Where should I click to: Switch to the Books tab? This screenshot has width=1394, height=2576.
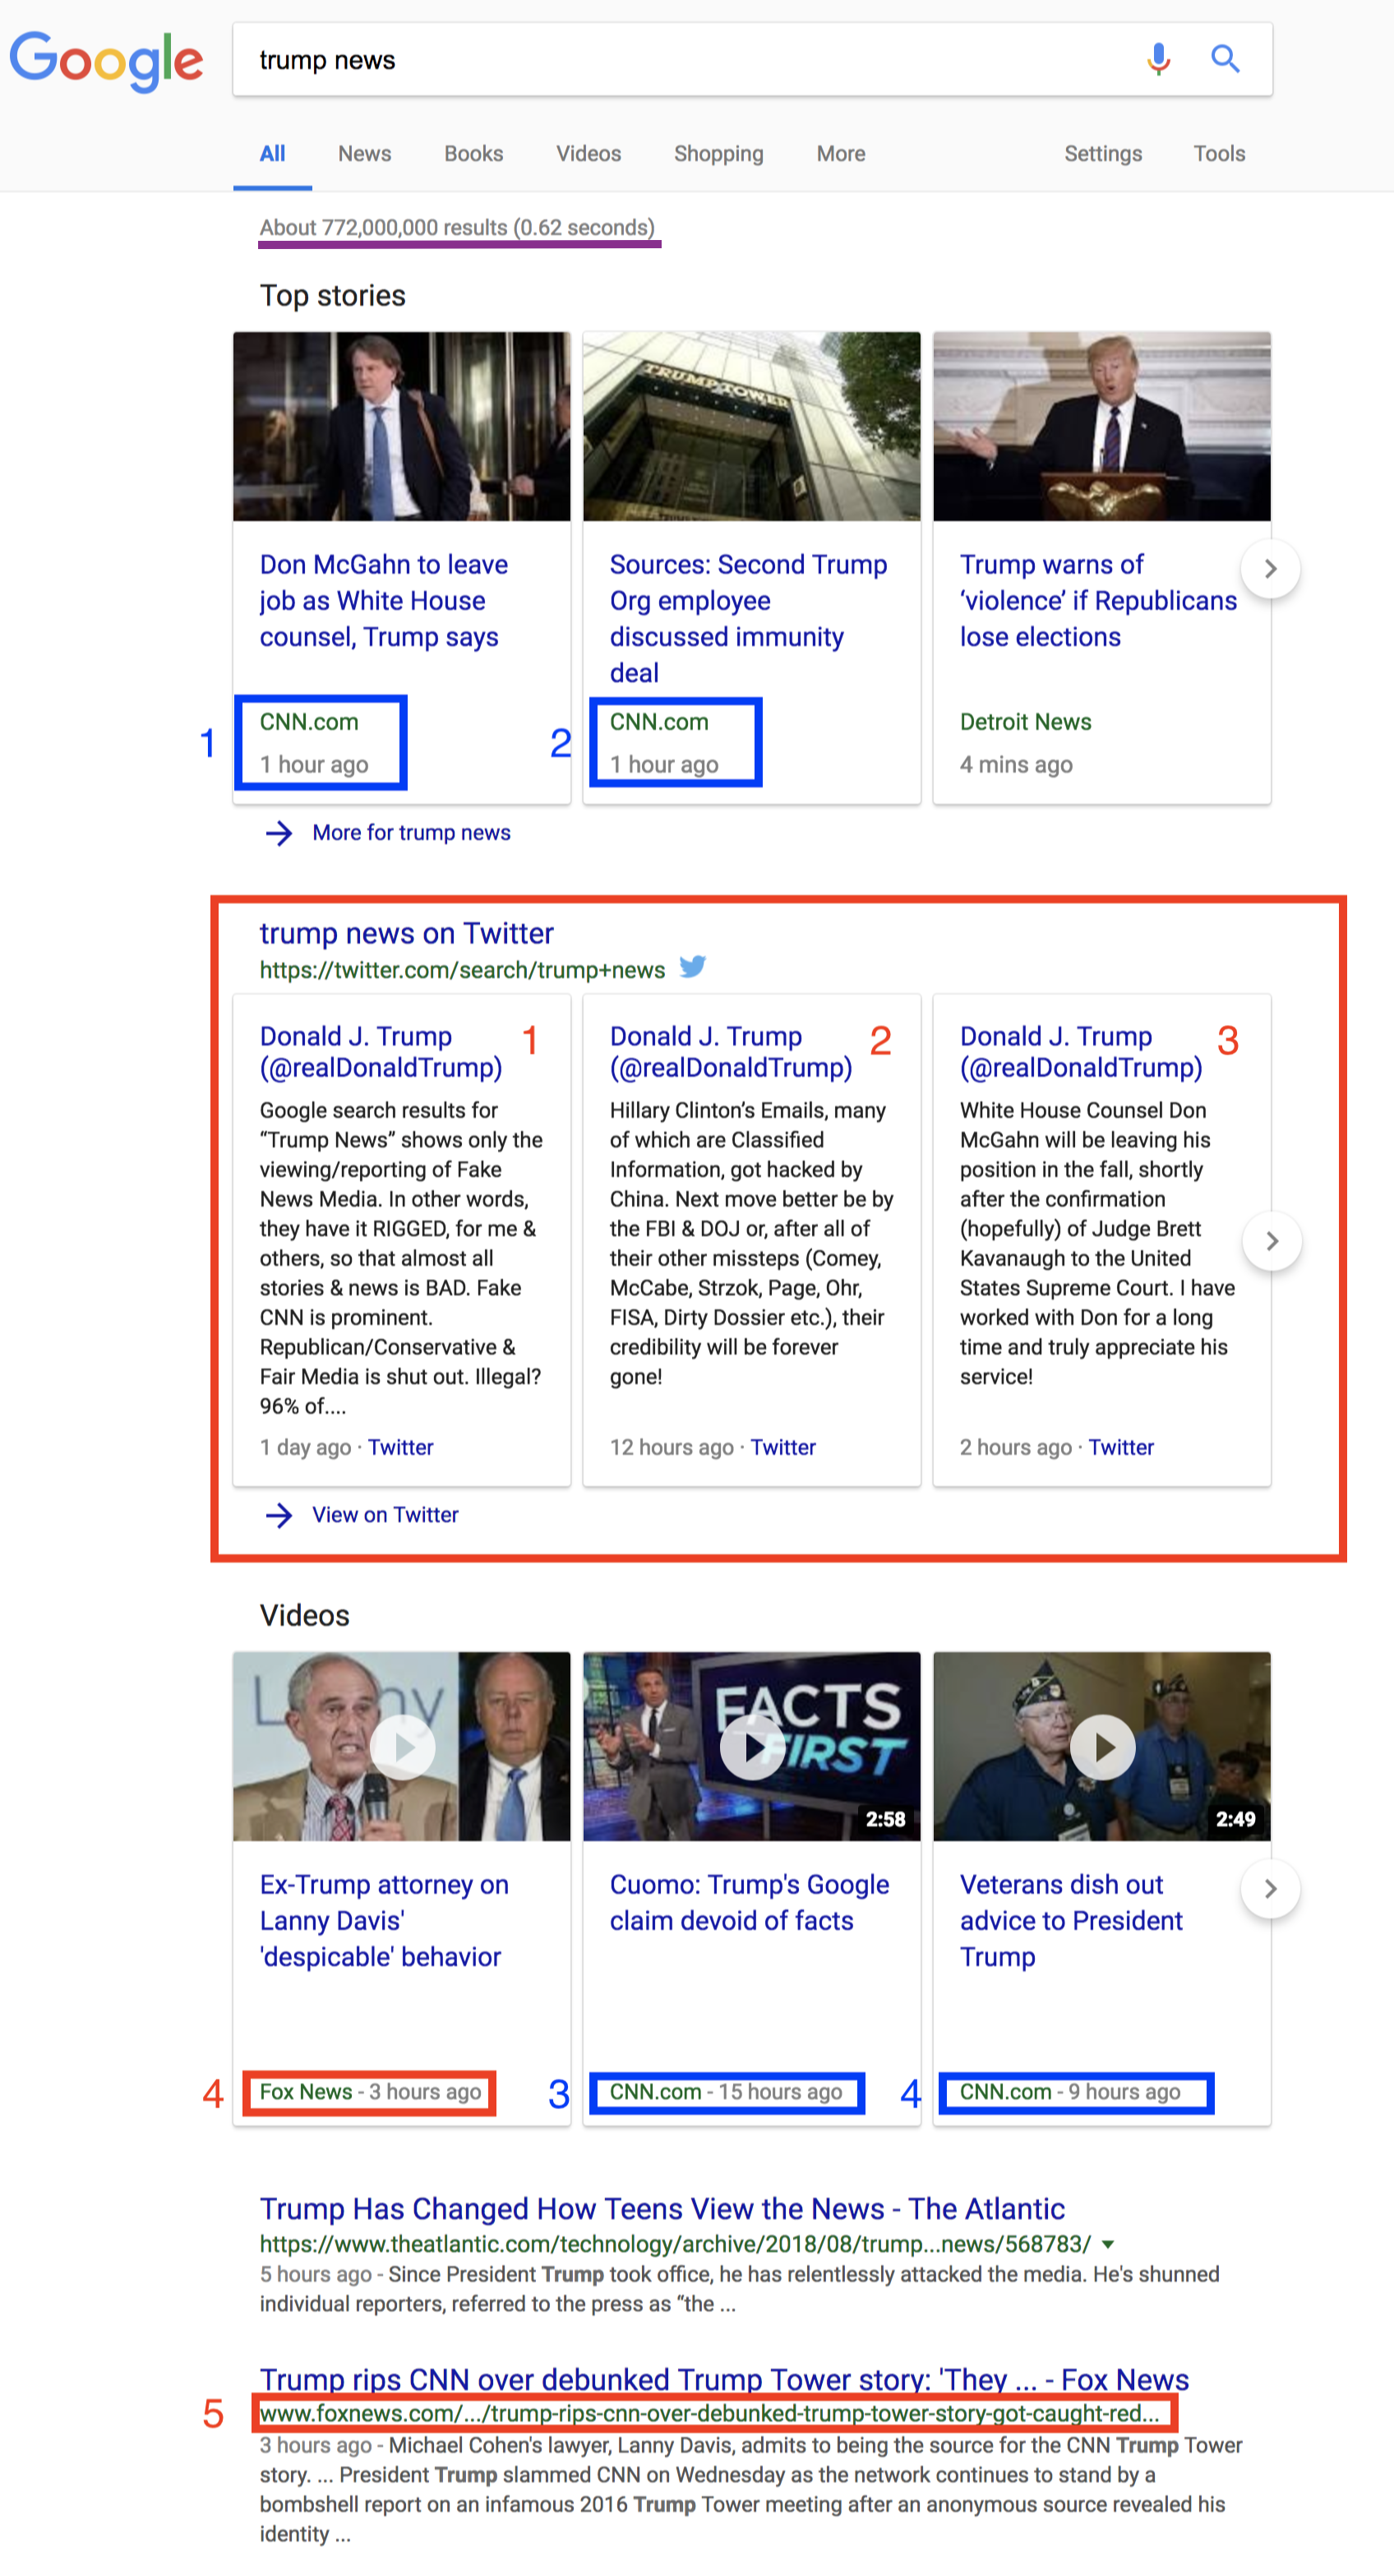(x=474, y=154)
